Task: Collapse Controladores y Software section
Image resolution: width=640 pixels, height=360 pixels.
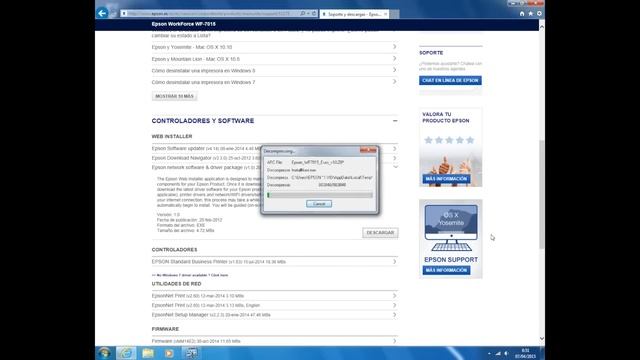Action: [395, 121]
